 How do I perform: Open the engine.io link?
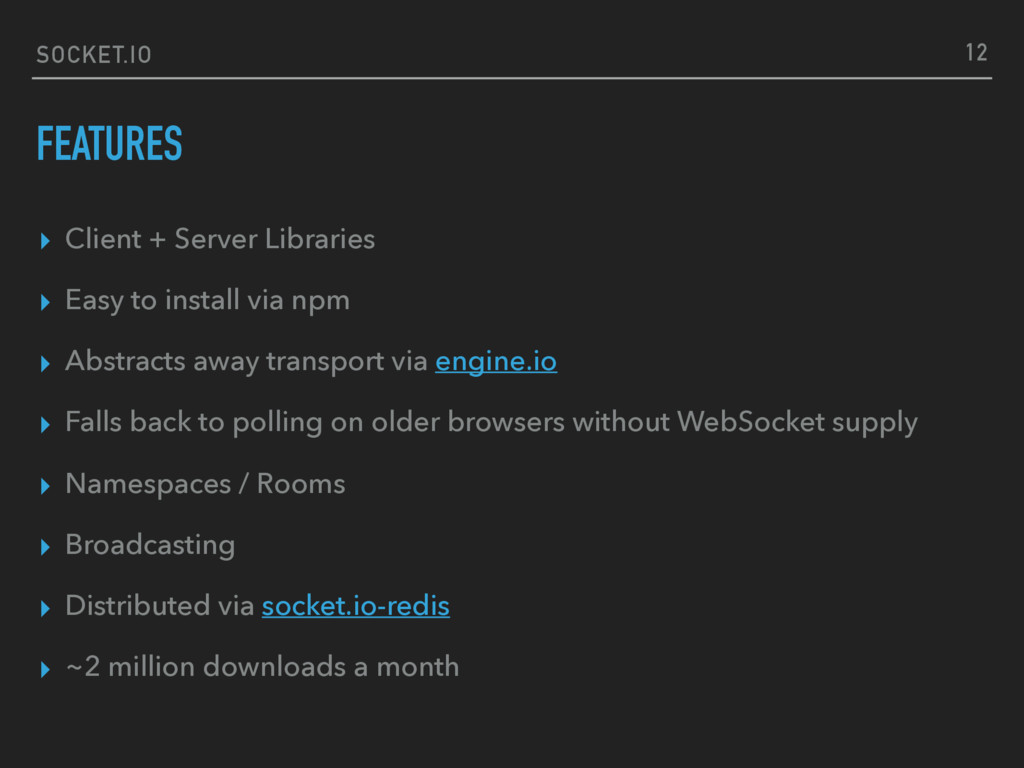[x=496, y=362]
